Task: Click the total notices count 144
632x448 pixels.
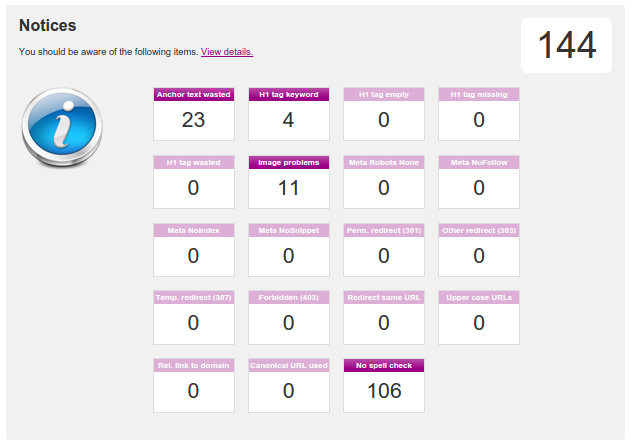Action: coord(566,45)
